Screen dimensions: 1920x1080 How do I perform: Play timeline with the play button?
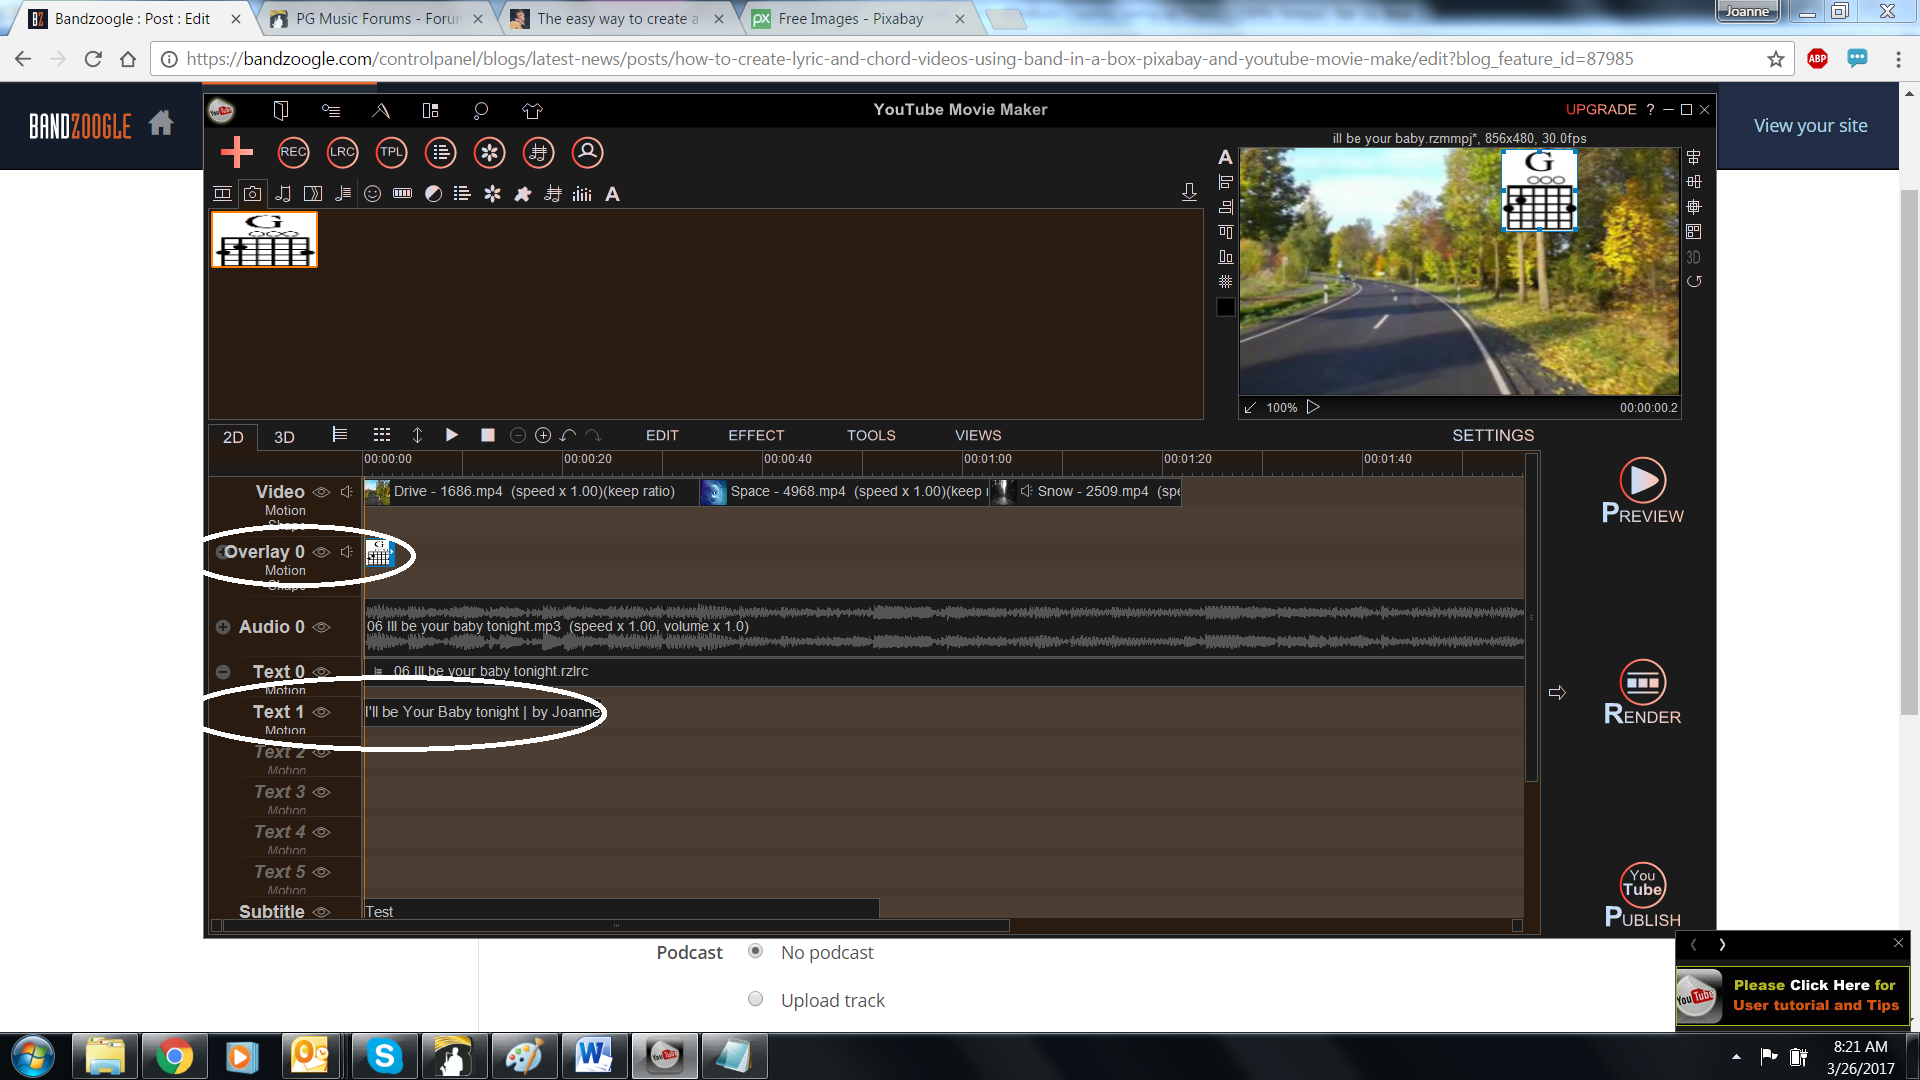451,435
